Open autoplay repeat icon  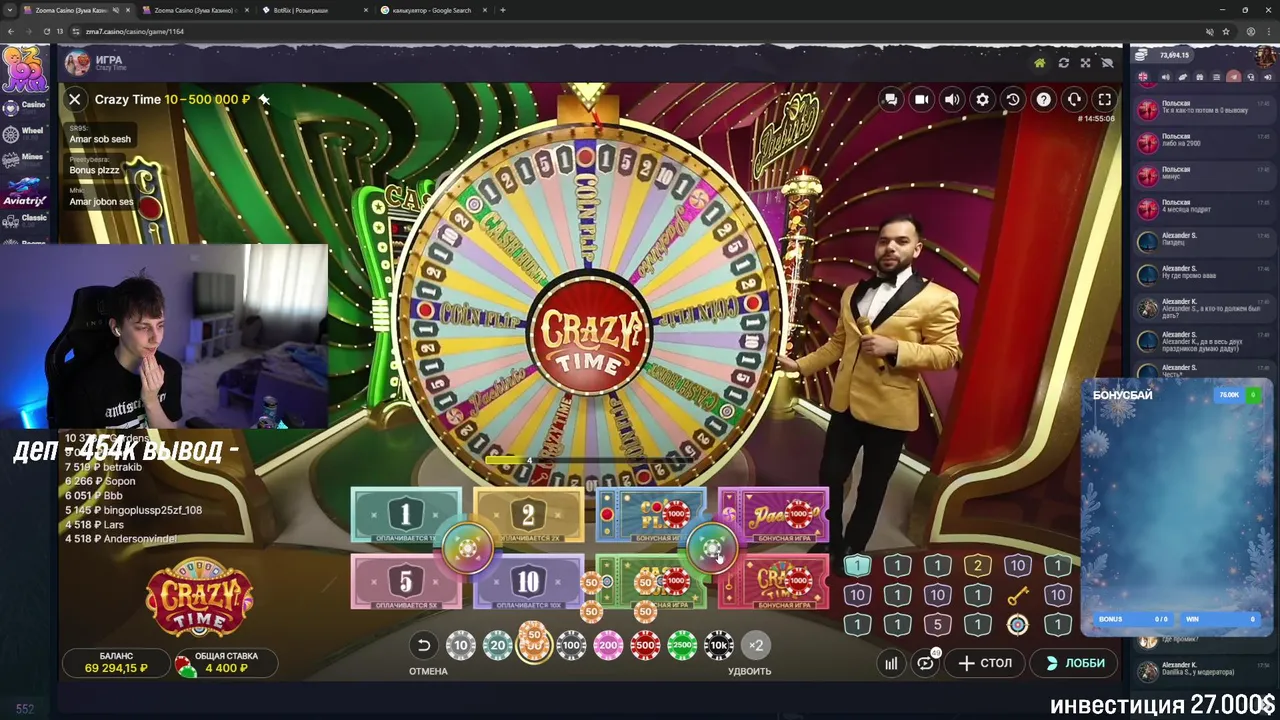click(925, 663)
